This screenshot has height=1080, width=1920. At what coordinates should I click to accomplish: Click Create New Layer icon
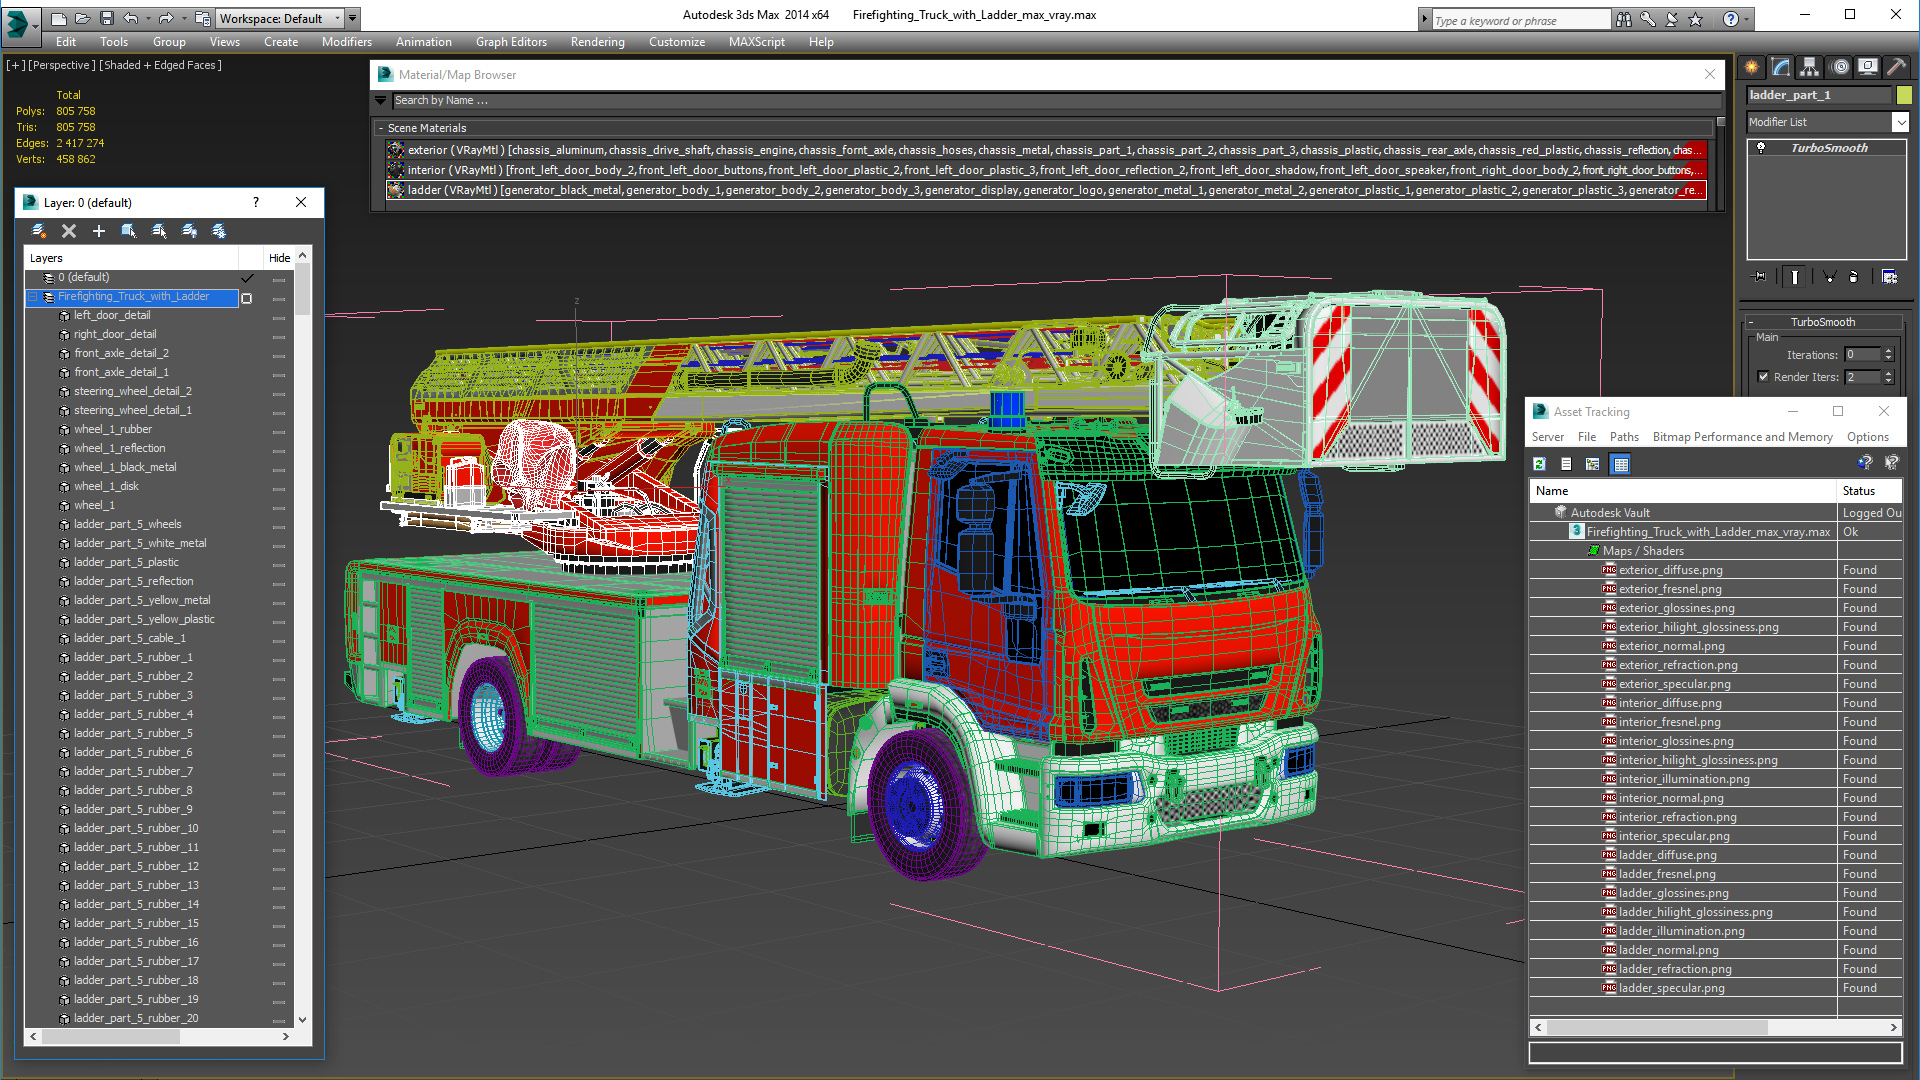point(39,231)
